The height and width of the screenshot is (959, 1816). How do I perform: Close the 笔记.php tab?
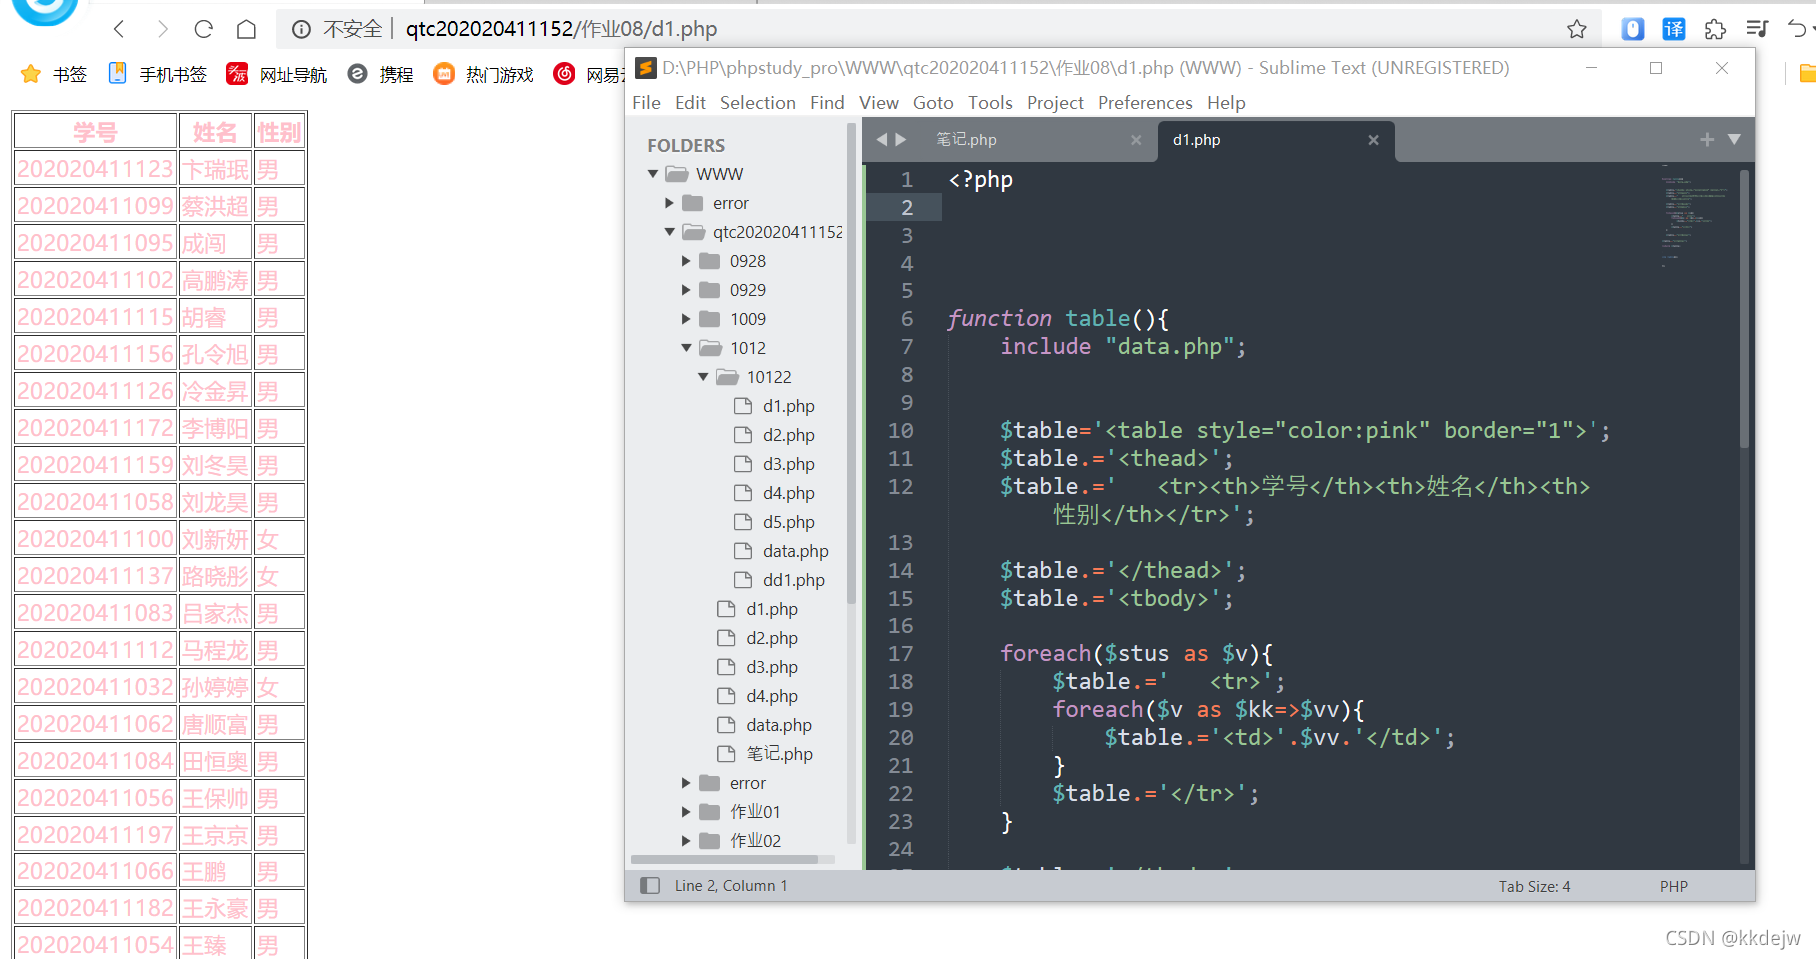click(1136, 140)
